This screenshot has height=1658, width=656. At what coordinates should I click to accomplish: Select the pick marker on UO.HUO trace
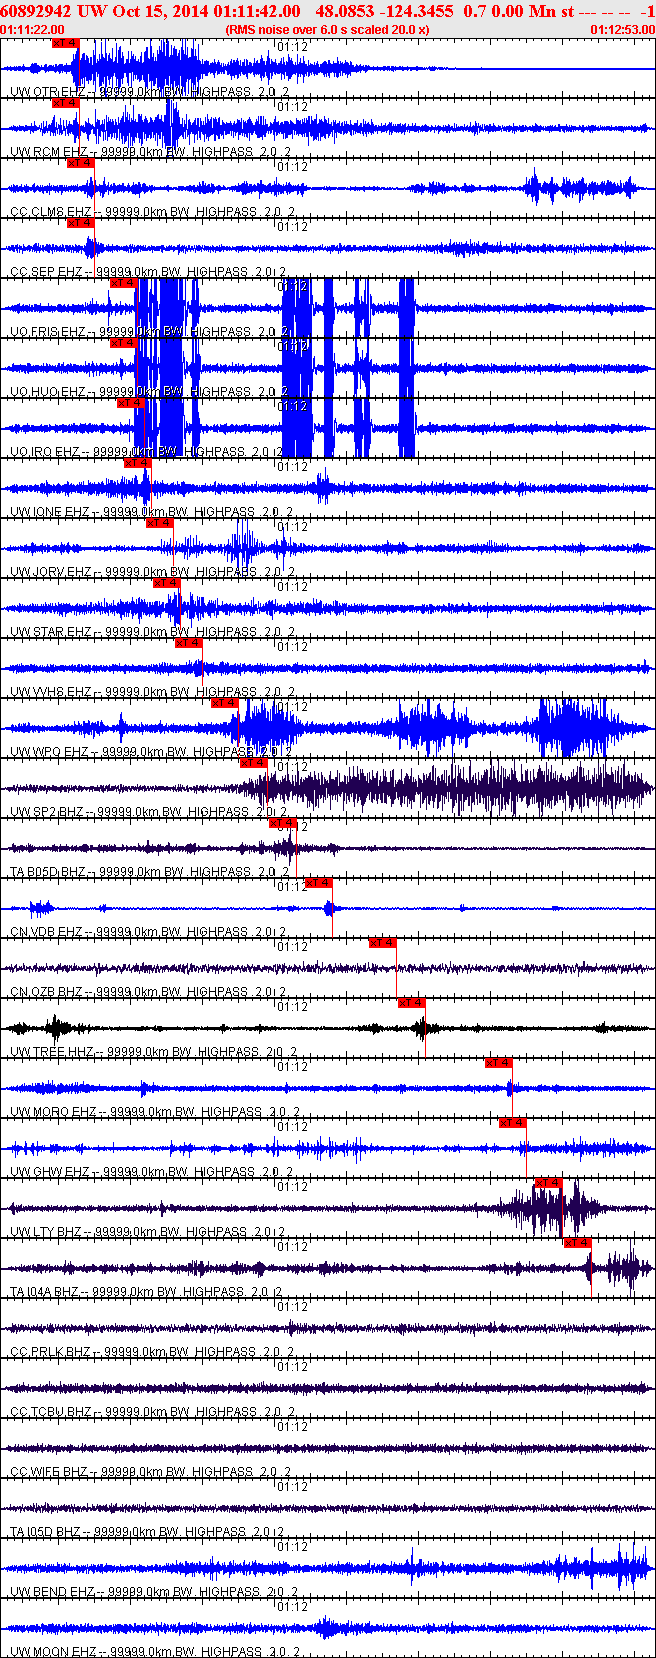[x=123, y=343]
